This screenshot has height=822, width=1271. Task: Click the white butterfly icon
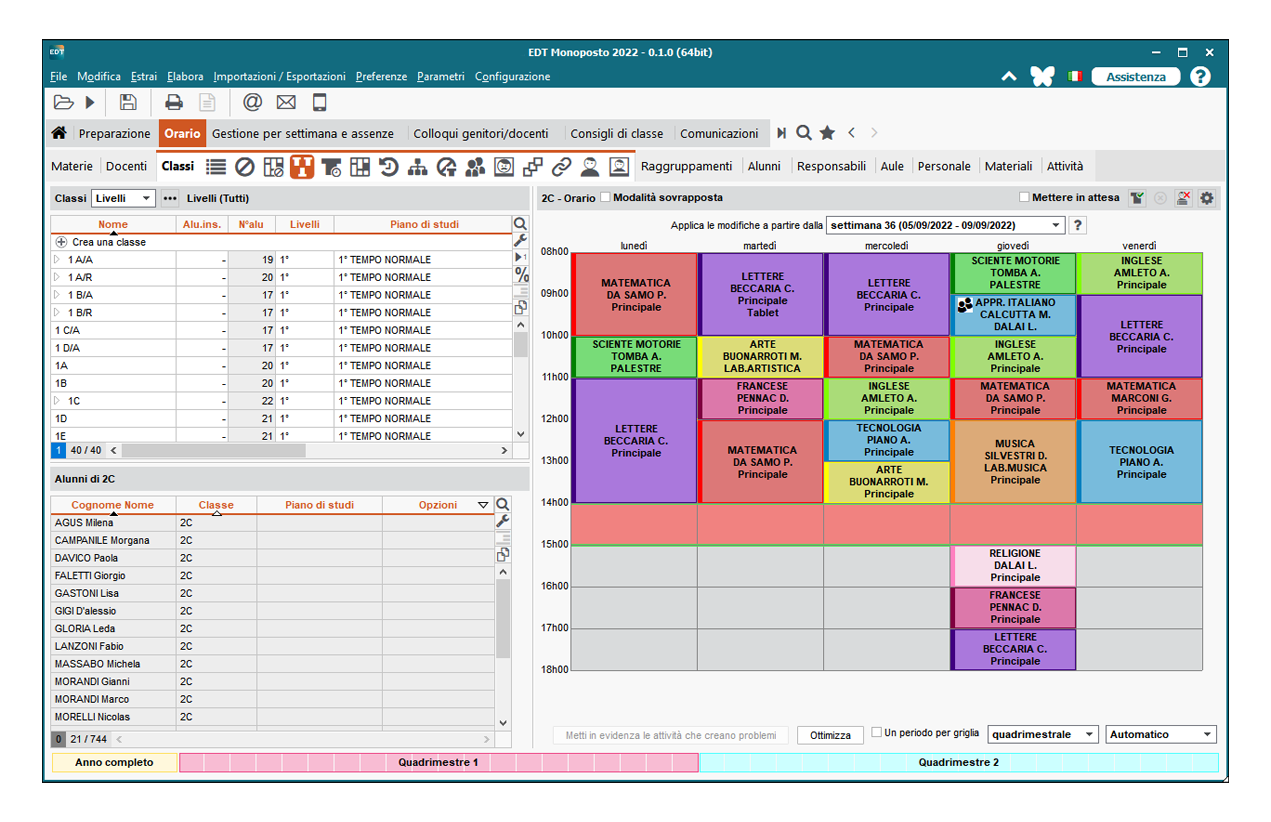click(1042, 76)
